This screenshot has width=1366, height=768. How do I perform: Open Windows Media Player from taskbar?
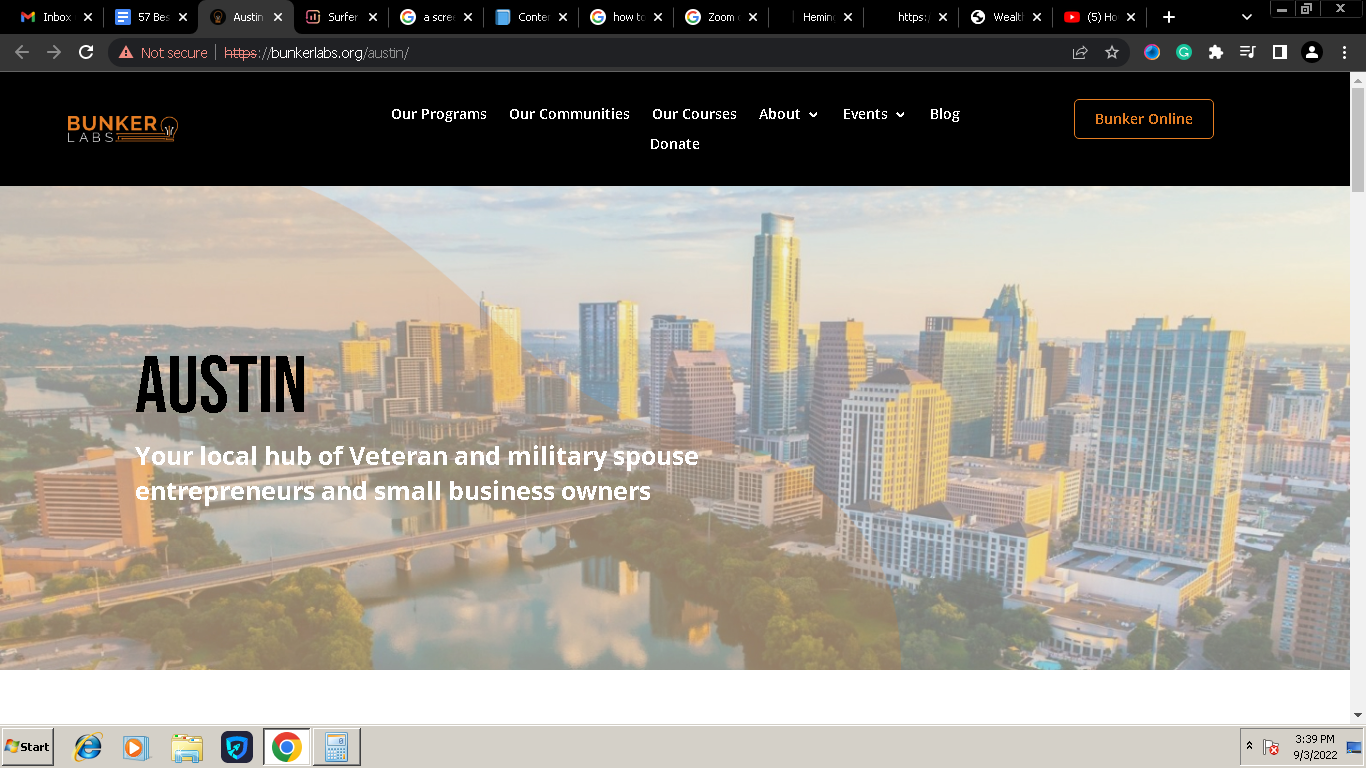click(136, 747)
